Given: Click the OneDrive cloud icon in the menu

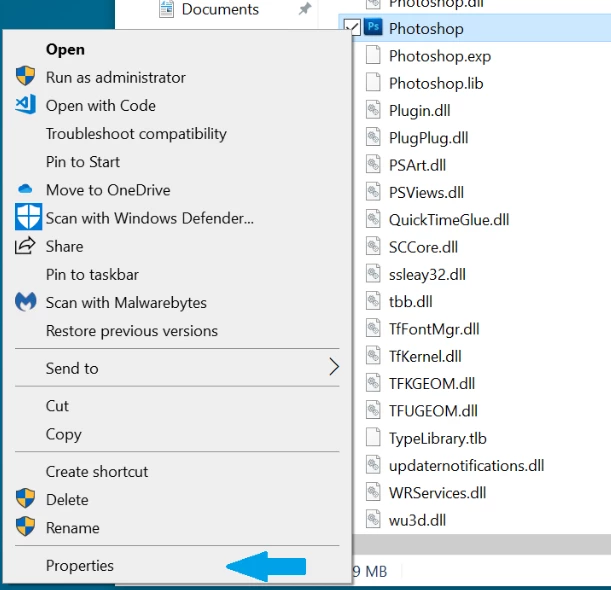Looking at the screenshot, I should click(x=25, y=189).
